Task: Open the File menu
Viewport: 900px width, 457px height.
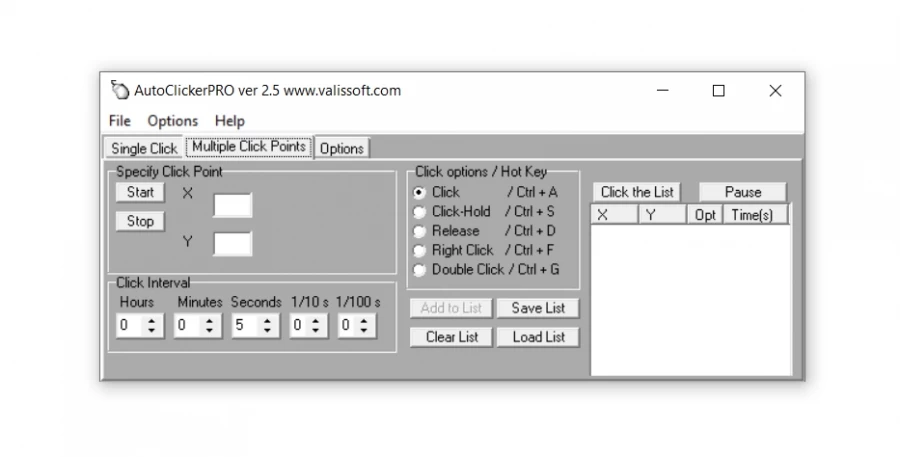Action: tap(120, 121)
